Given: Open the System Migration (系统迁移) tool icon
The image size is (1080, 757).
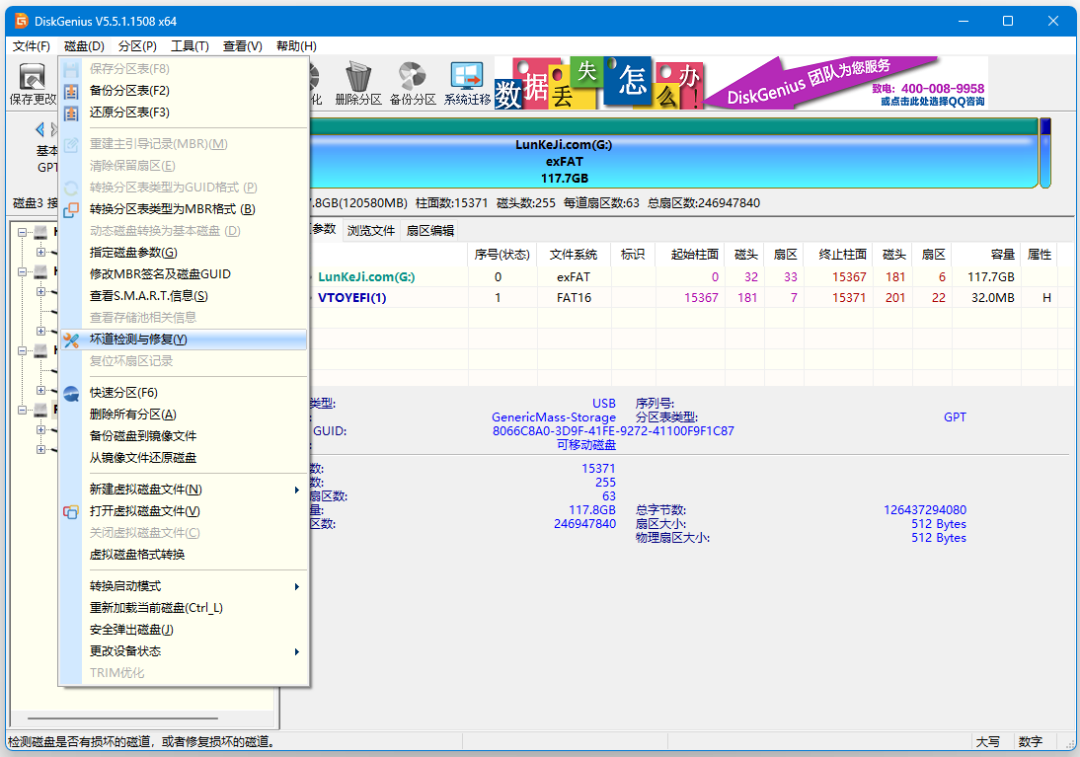Looking at the screenshot, I should [x=467, y=78].
